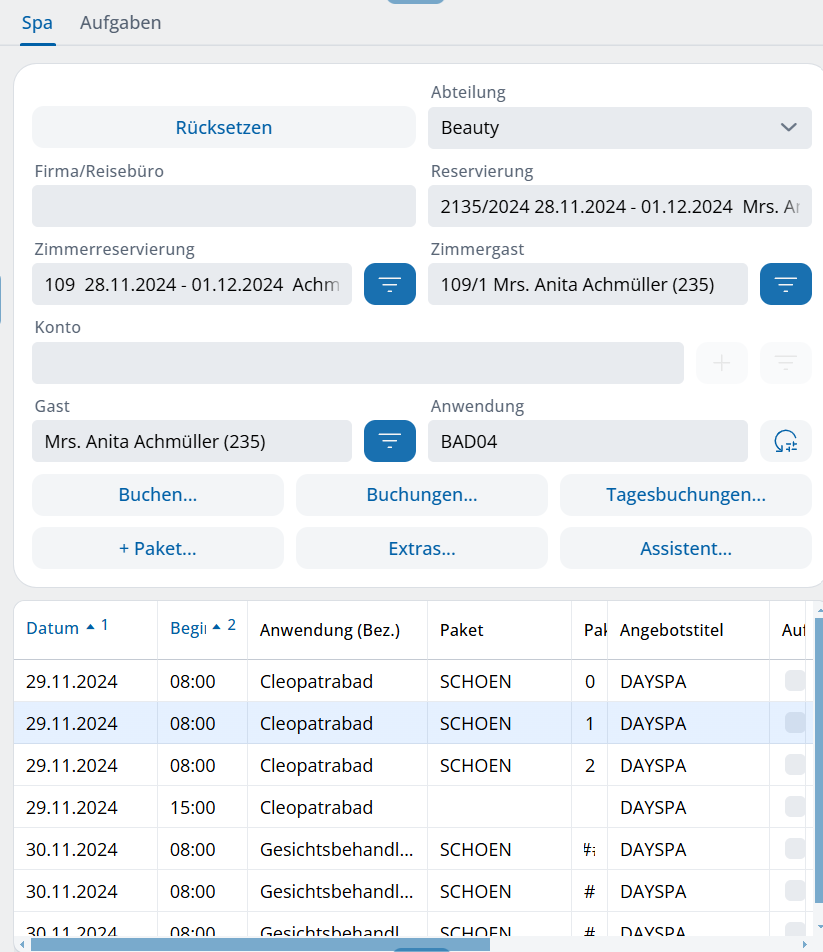
Task: Click filter icon beside Gast field
Action: 389,441
